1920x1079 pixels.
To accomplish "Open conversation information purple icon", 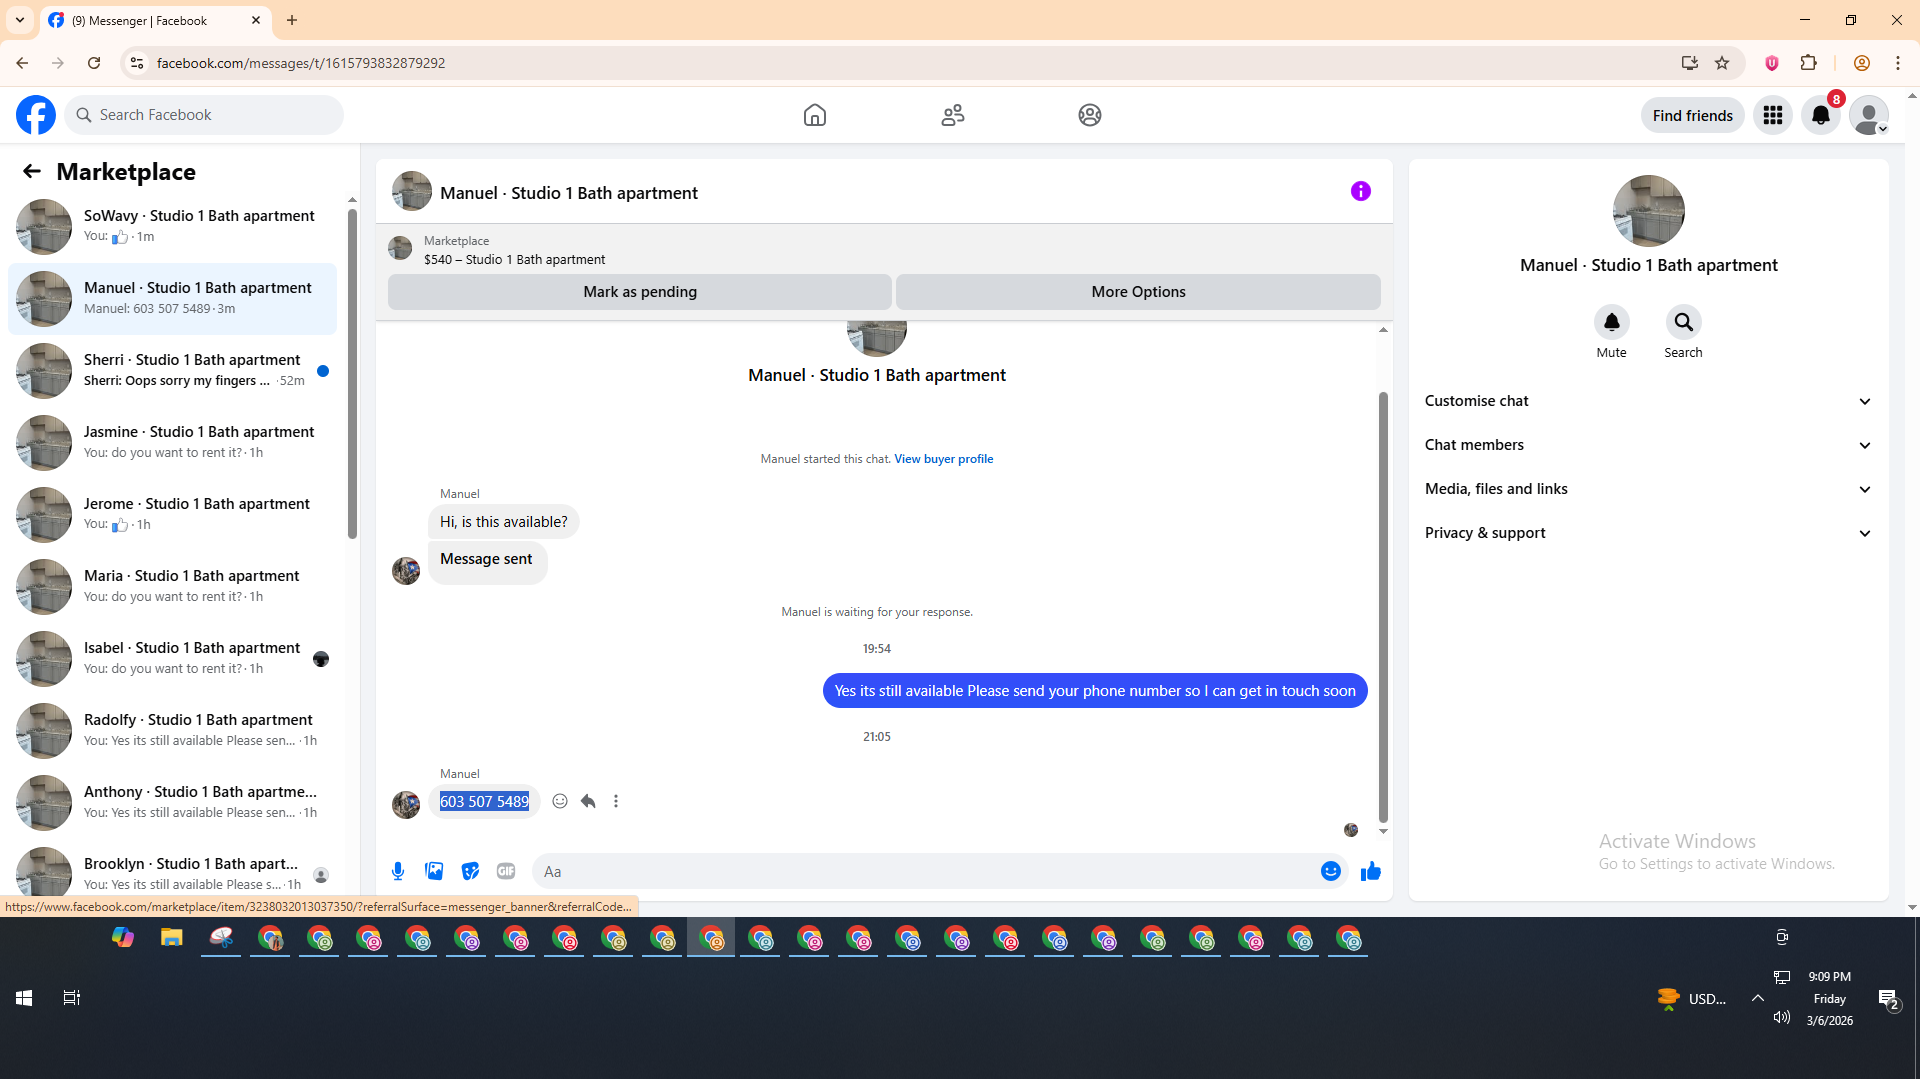I will 1361,191.
